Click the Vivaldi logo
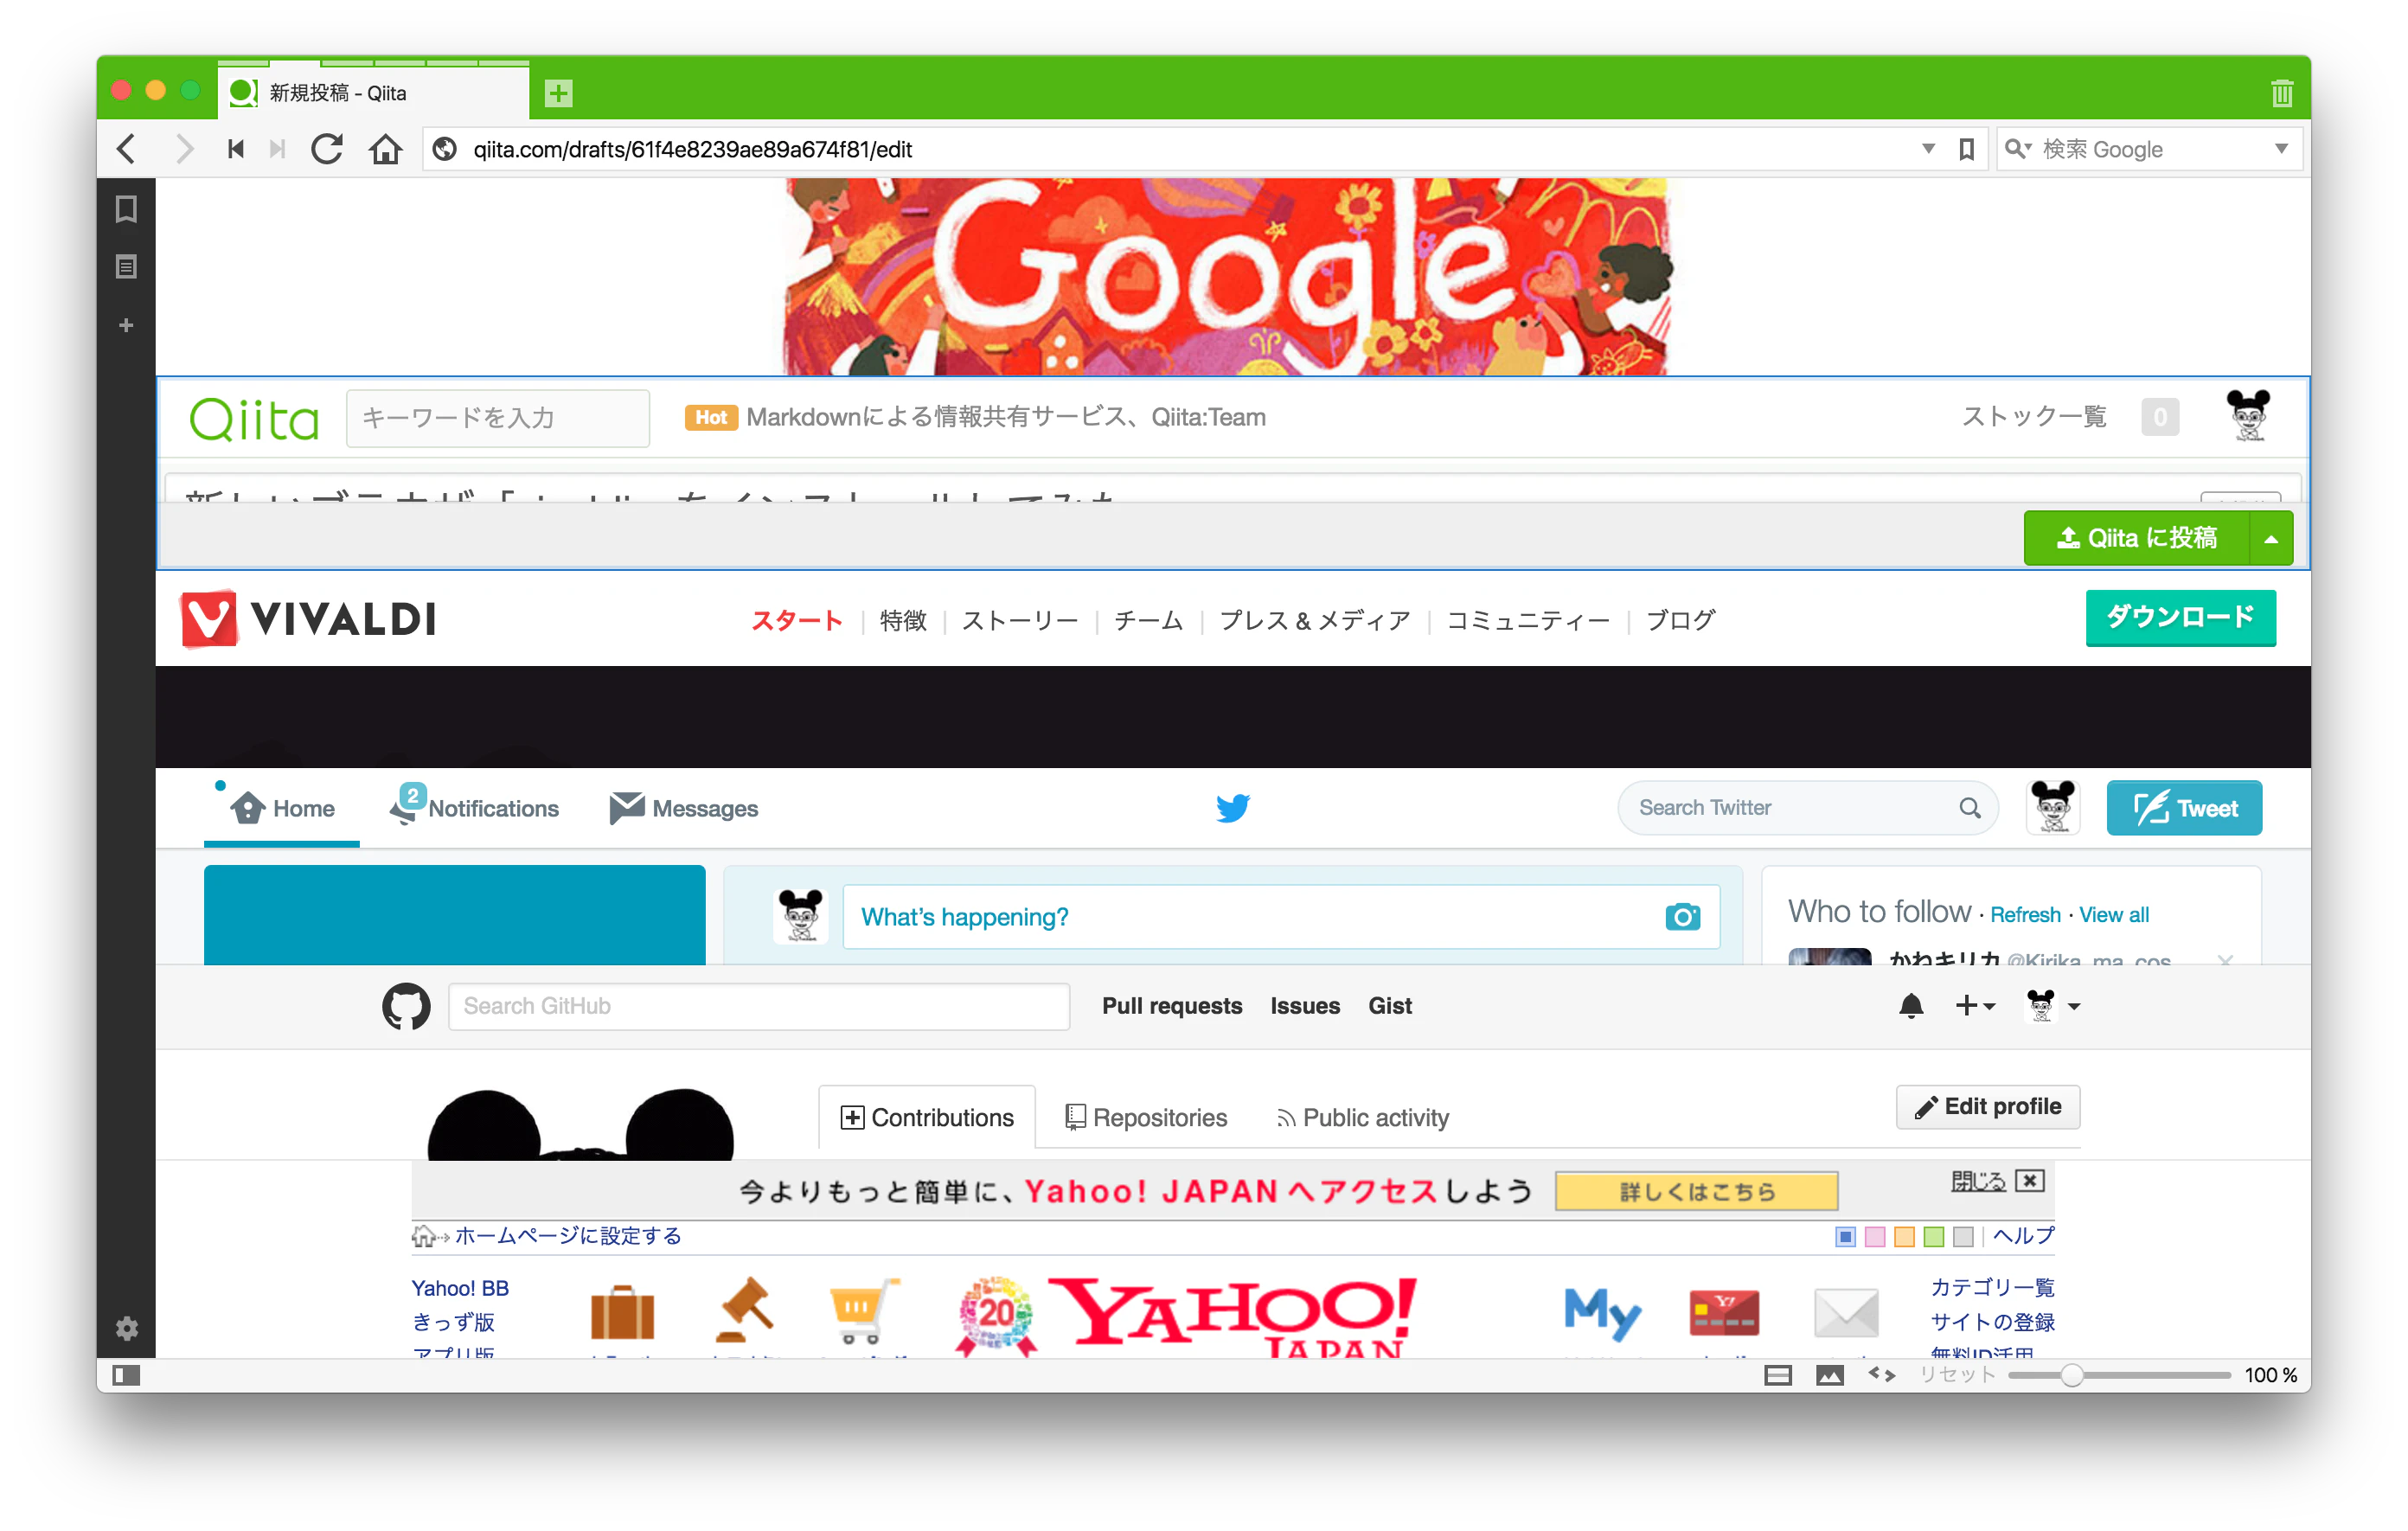The height and width of the screenshot is (1531, 2408). (309, 619)
